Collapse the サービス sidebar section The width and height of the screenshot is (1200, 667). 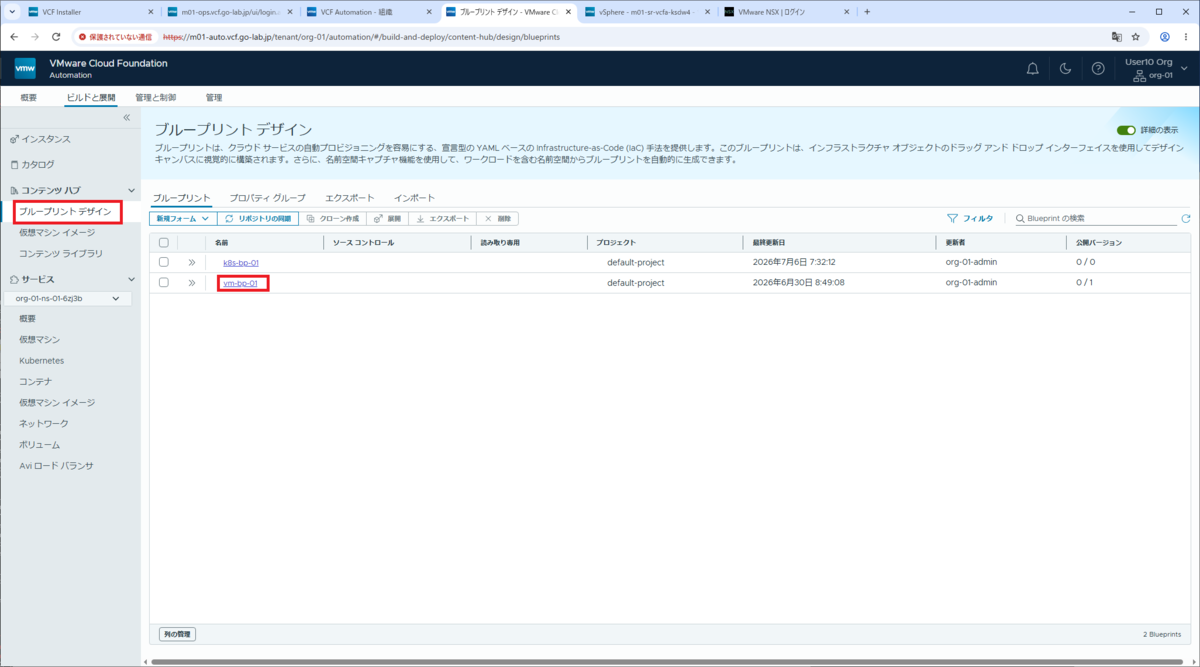[x=131, y=279]
